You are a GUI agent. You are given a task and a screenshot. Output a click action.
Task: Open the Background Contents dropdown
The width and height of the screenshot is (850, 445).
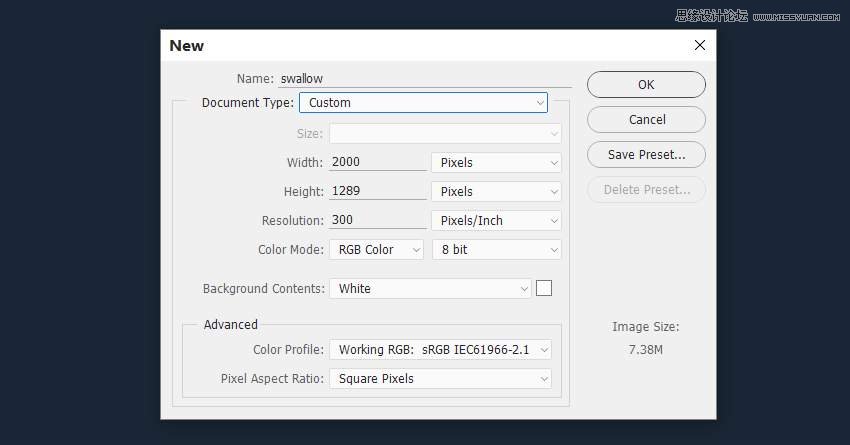pos(430,288)
